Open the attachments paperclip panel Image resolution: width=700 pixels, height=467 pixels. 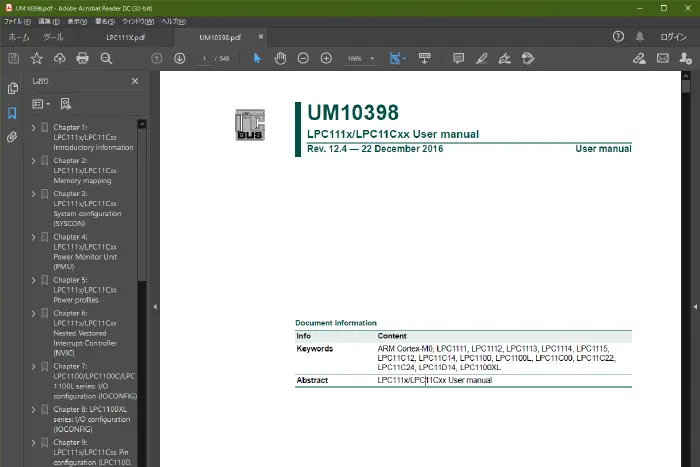click(12, 137)
